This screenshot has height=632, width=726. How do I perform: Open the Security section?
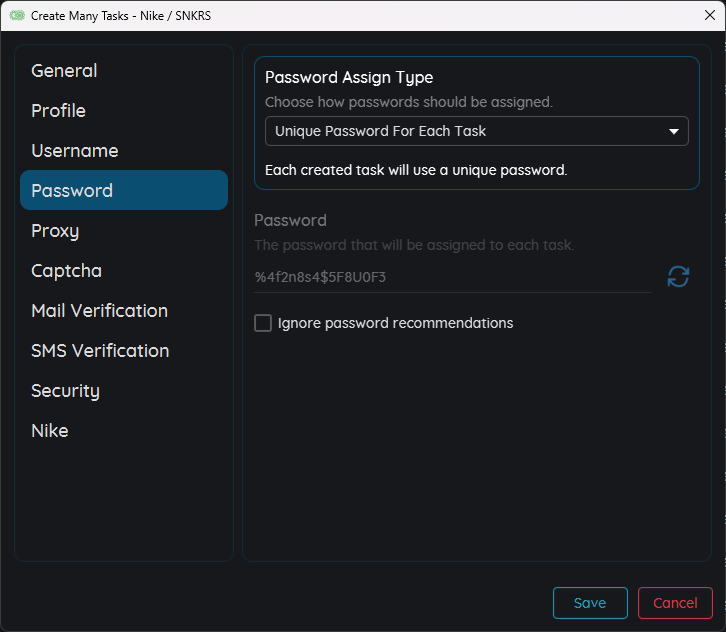pyautogui.click(x=65, y=391)
